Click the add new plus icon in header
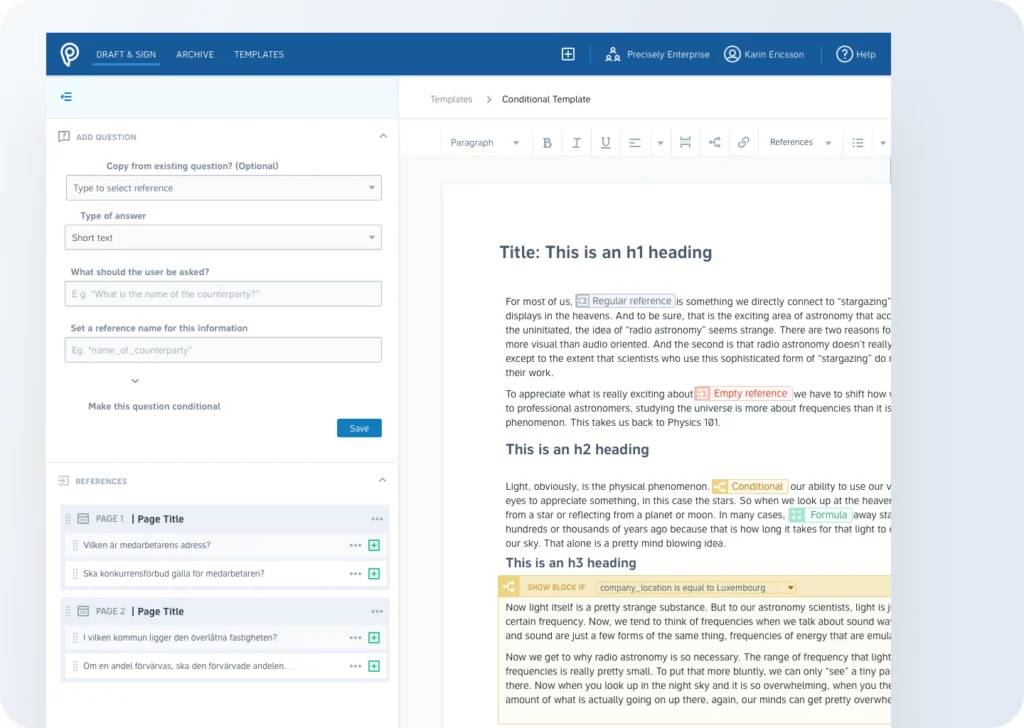 tap(568, 54)
